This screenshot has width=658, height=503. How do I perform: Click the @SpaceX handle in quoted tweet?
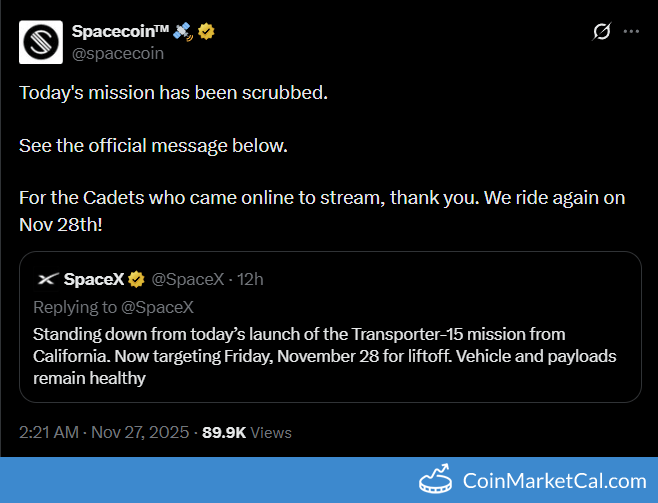point(186,279)
